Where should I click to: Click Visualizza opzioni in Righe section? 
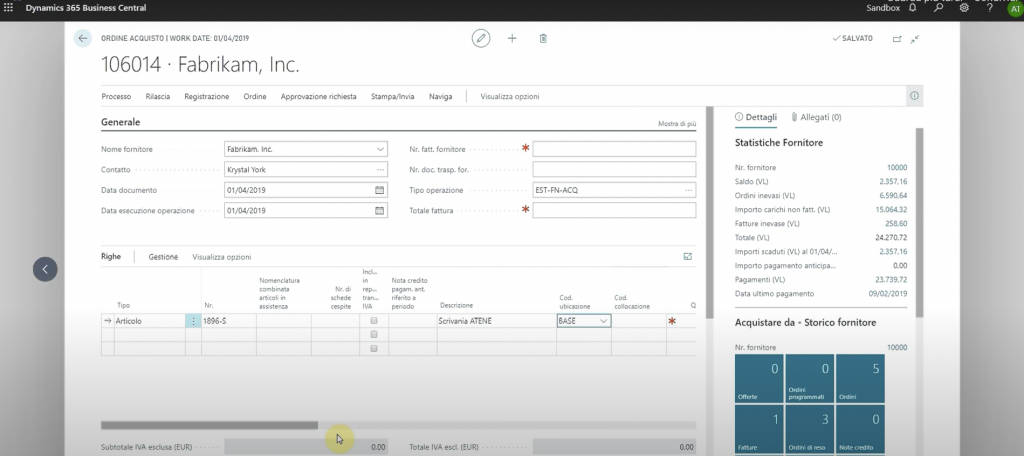pyautogui.click(x=222, y=257)
